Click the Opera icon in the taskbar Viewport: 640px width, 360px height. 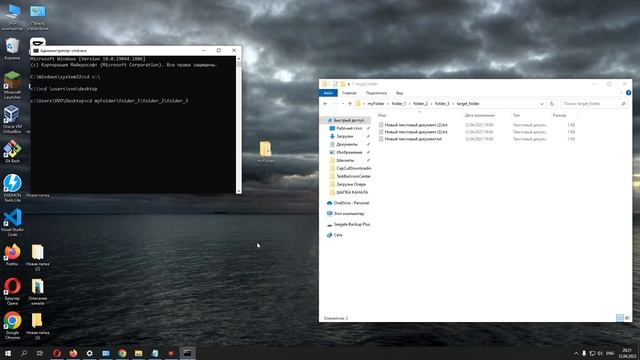pos(57,353)
